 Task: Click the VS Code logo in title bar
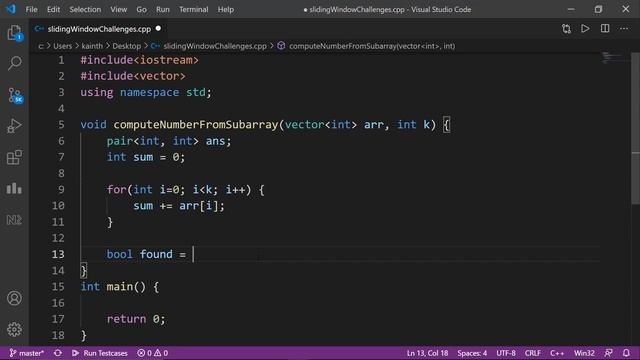tap(11, 9)
